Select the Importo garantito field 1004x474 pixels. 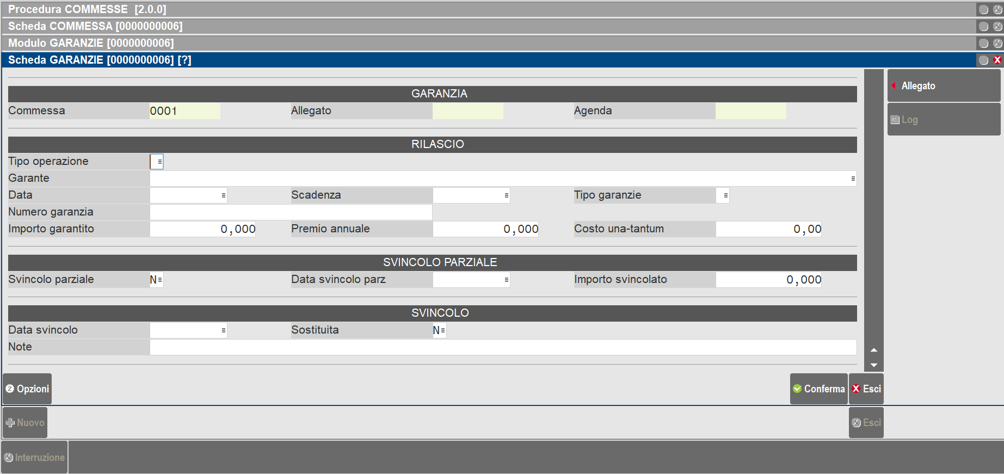(x=203, y=229)
